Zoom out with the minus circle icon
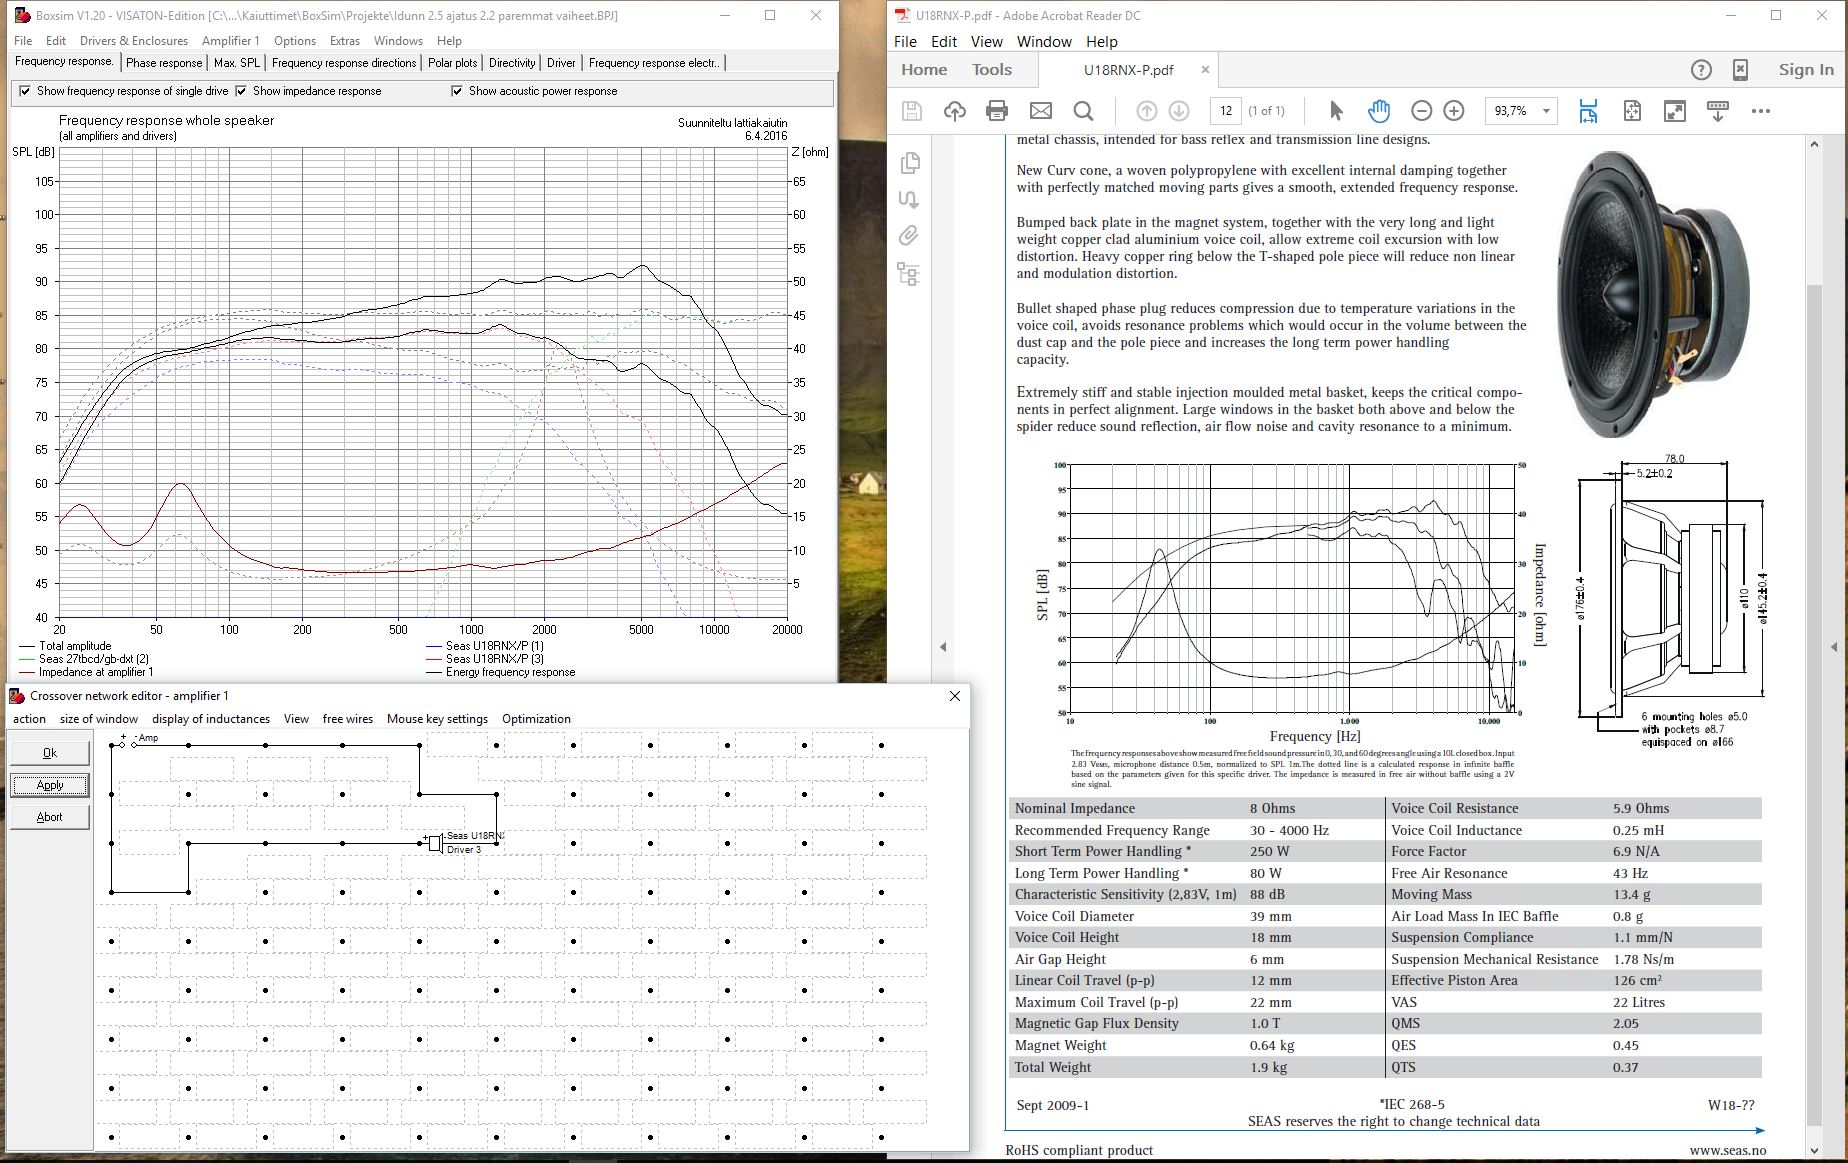 point(1421,111)
